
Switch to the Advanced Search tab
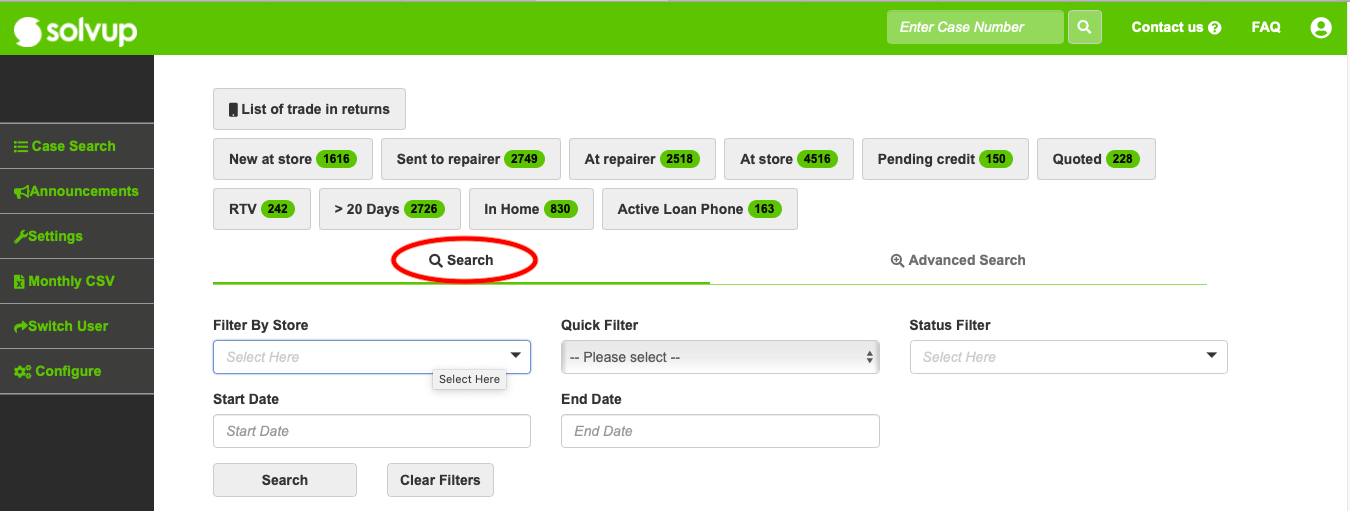pyautogui.click(x=958, y=260)
